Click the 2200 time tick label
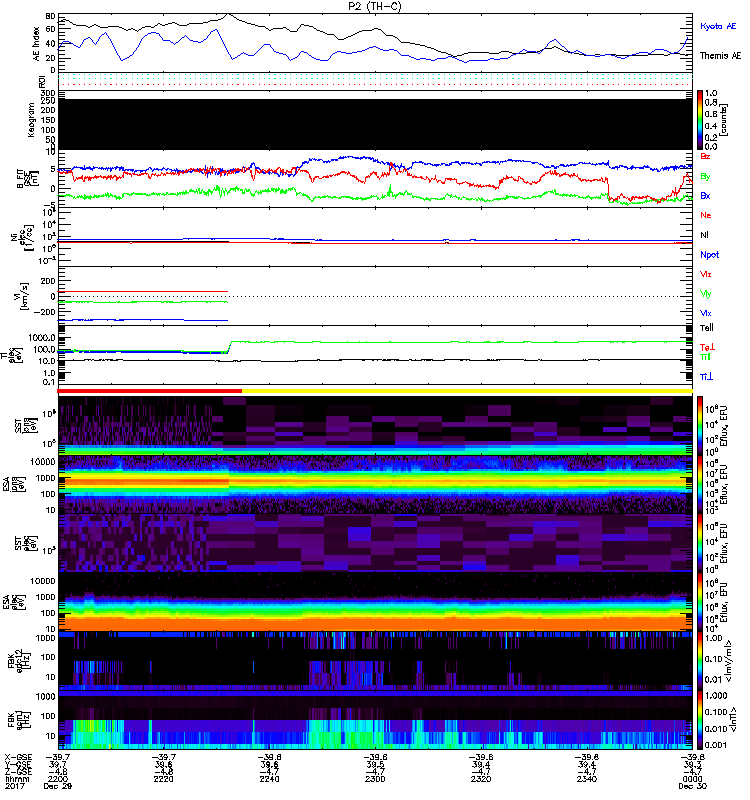 pos(57,779)
